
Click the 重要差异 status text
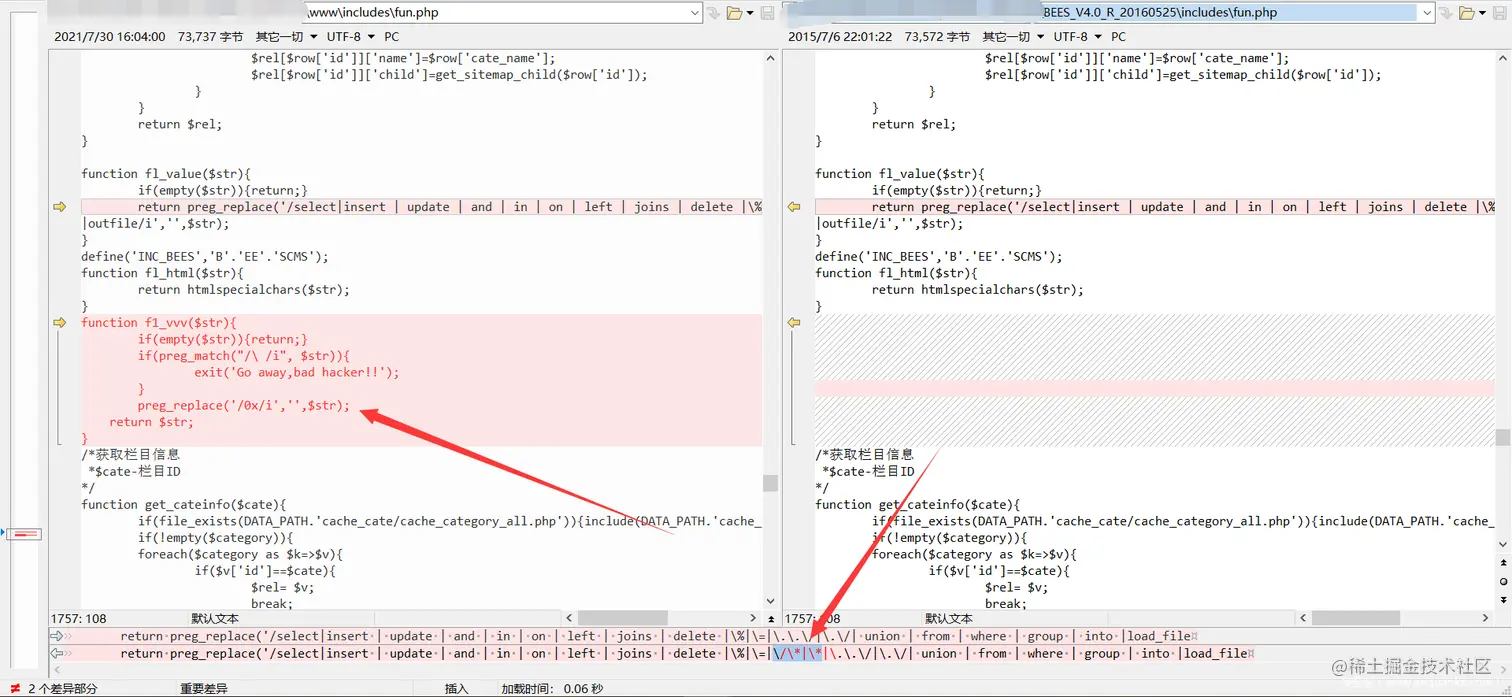[x=204, y=688]
